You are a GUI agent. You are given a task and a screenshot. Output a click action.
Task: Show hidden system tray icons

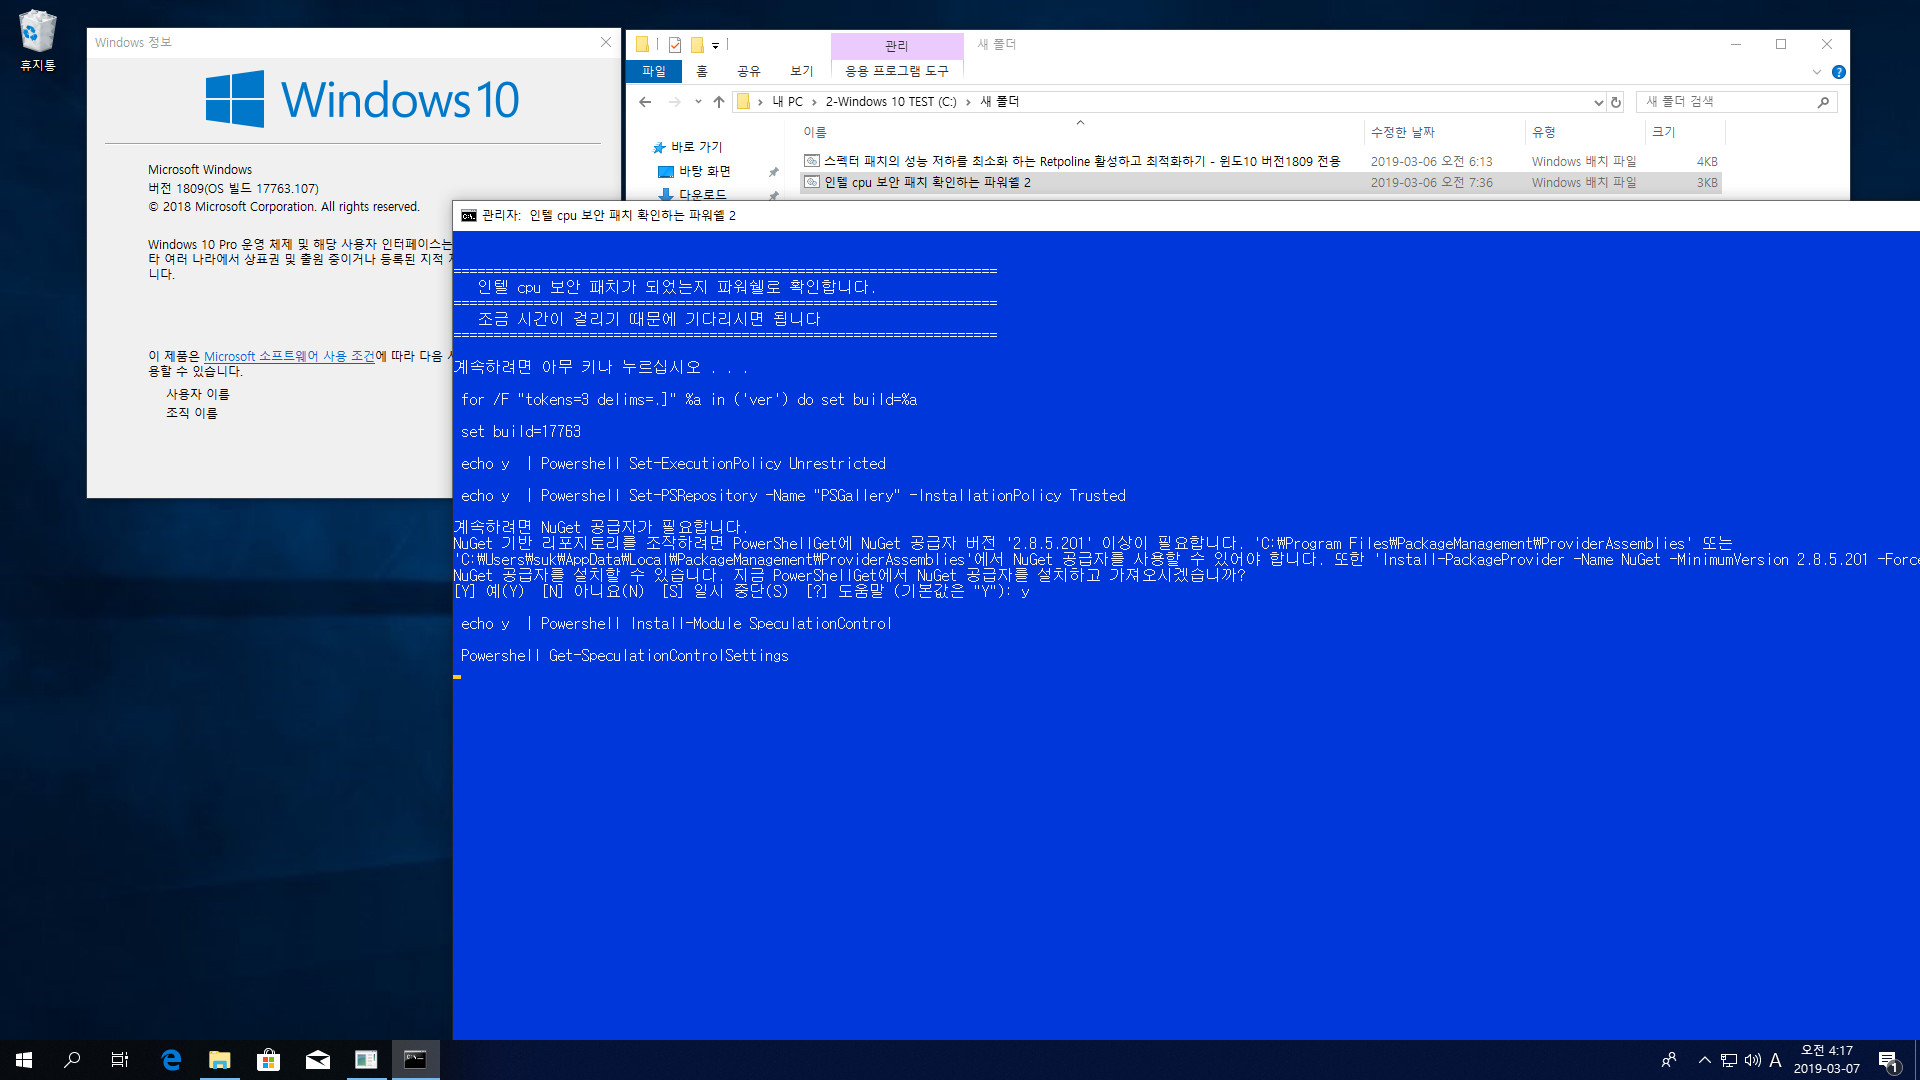pos(1704,1060)
